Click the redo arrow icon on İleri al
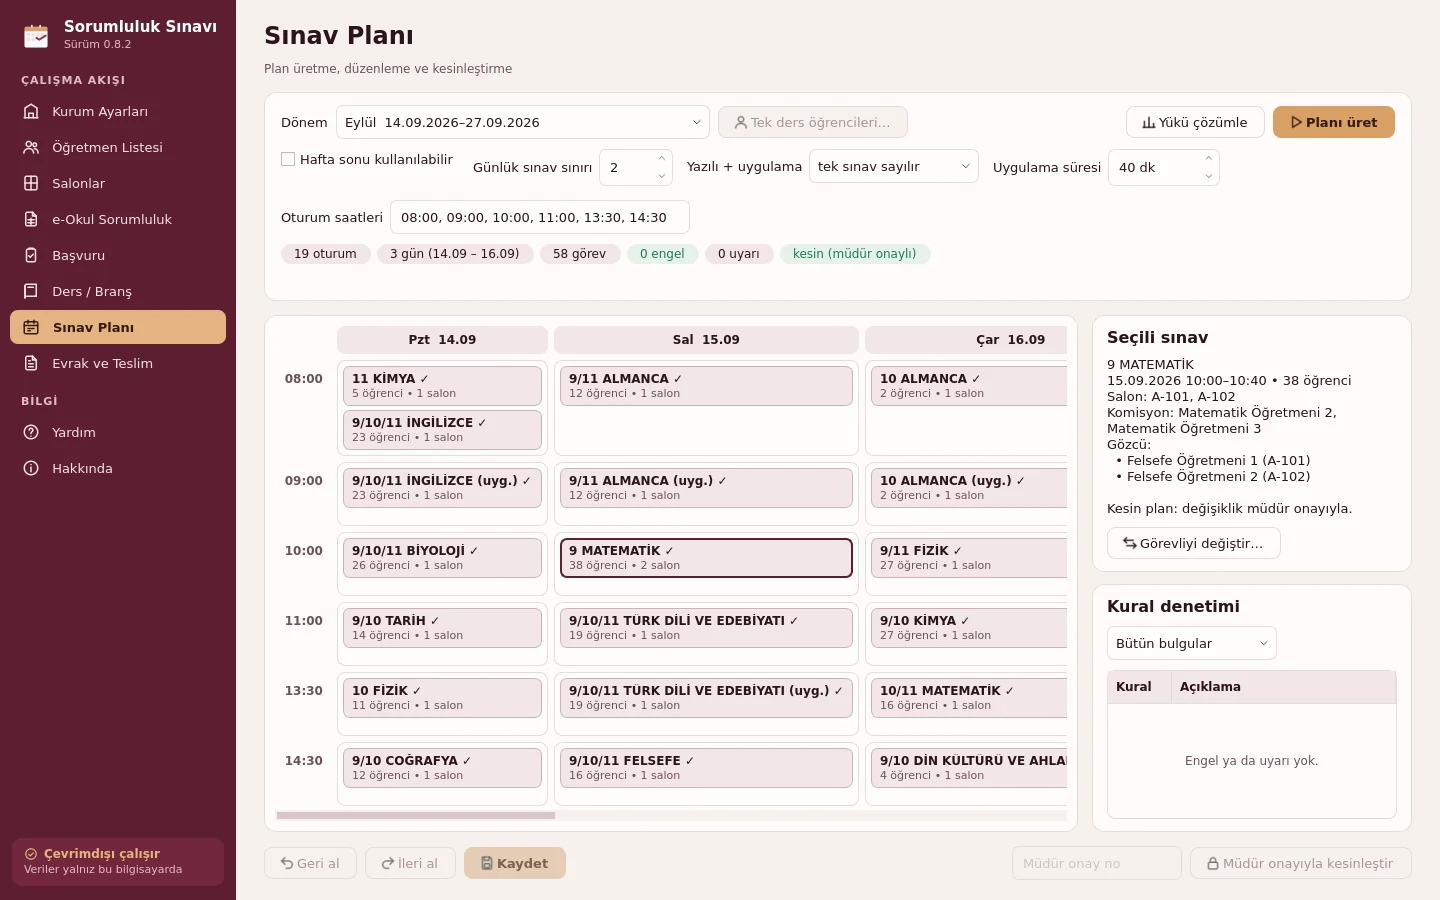This screenshot has width=1440, height=900. (x=388, y=863)
